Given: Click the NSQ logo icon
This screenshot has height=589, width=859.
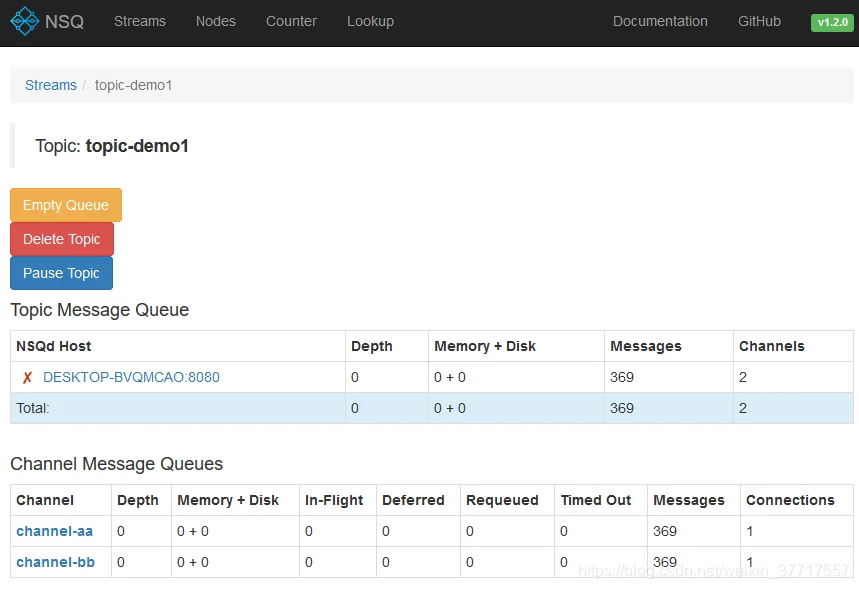Looking at the screenshot, I should 25,21.
